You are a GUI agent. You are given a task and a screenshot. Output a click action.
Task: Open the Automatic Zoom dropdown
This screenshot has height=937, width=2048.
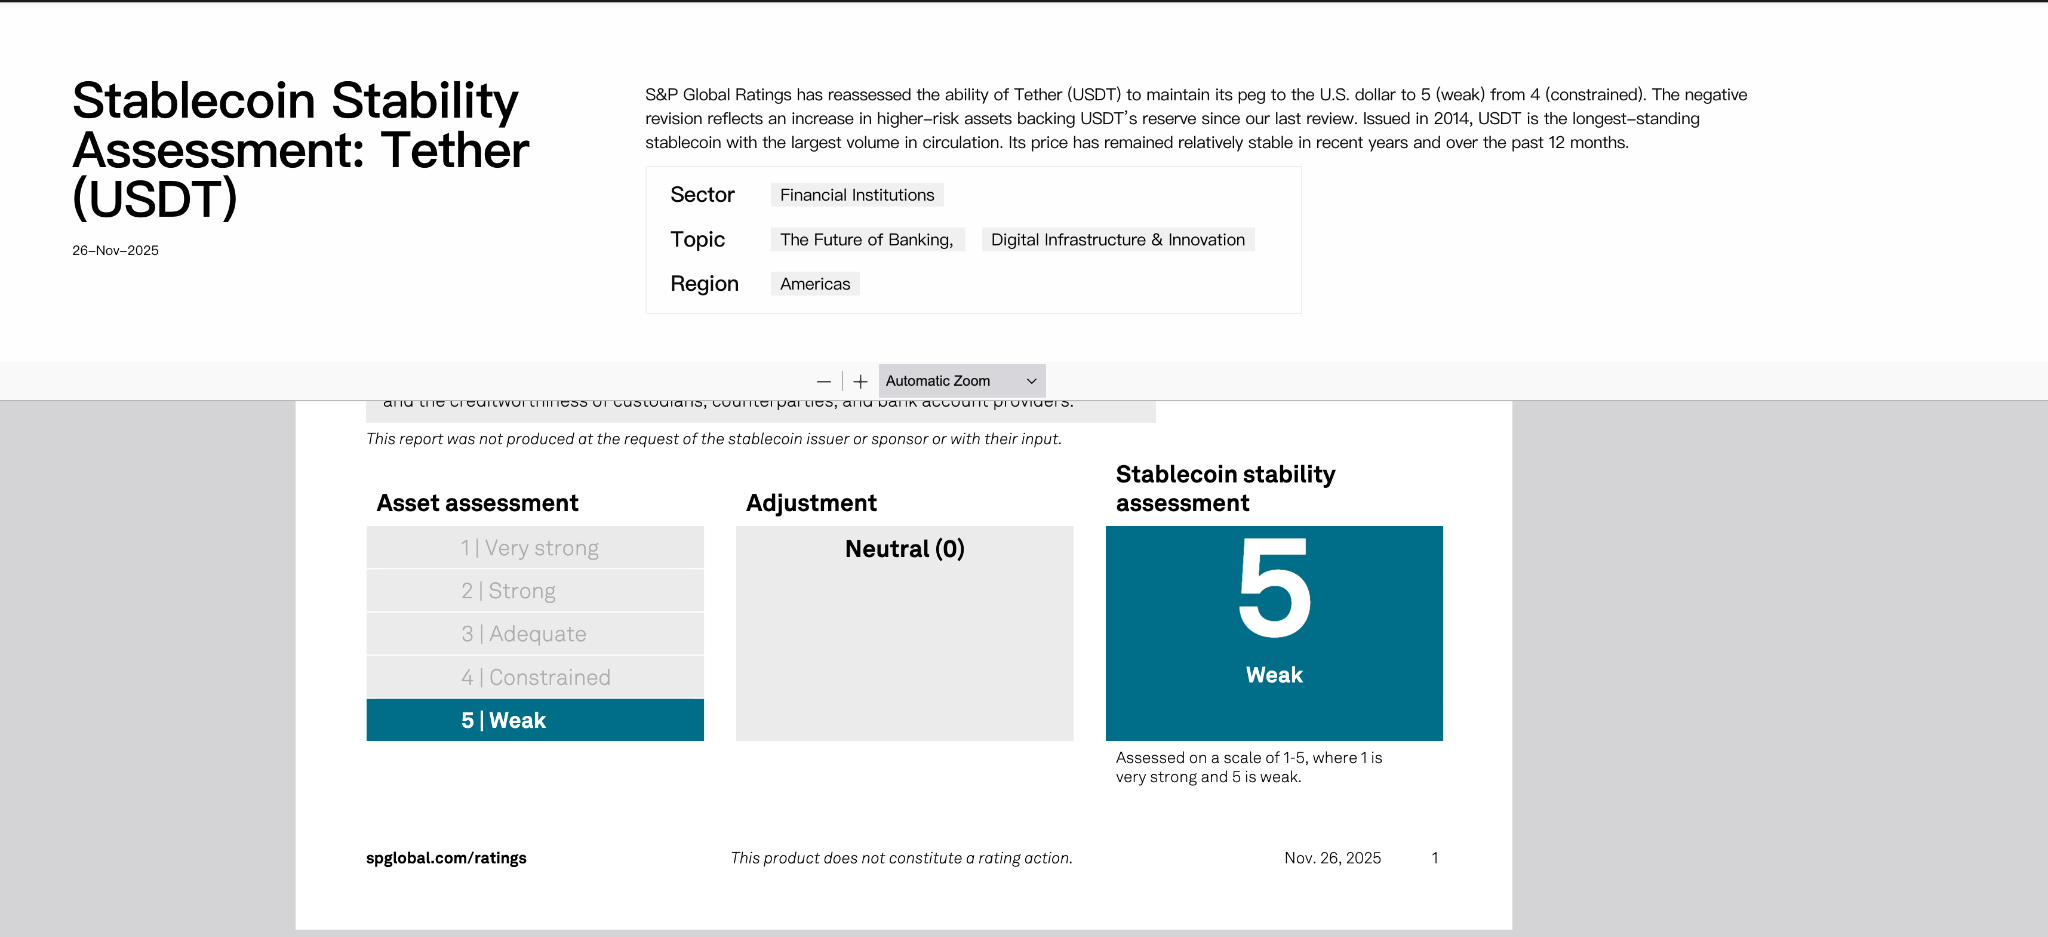click(x=961, y=381)
